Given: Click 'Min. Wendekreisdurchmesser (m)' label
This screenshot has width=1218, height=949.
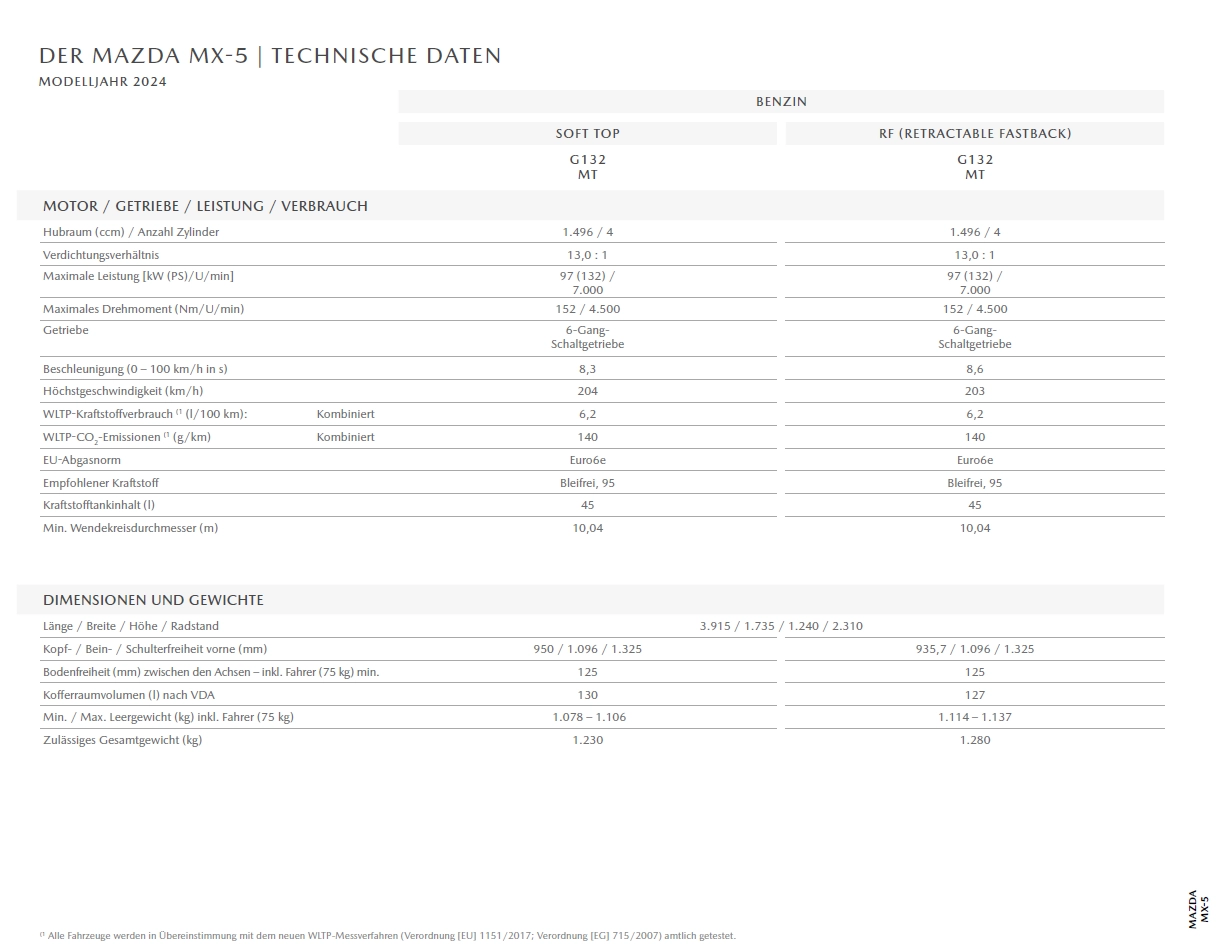Looking at the screenshot, I should pos(130,528).
